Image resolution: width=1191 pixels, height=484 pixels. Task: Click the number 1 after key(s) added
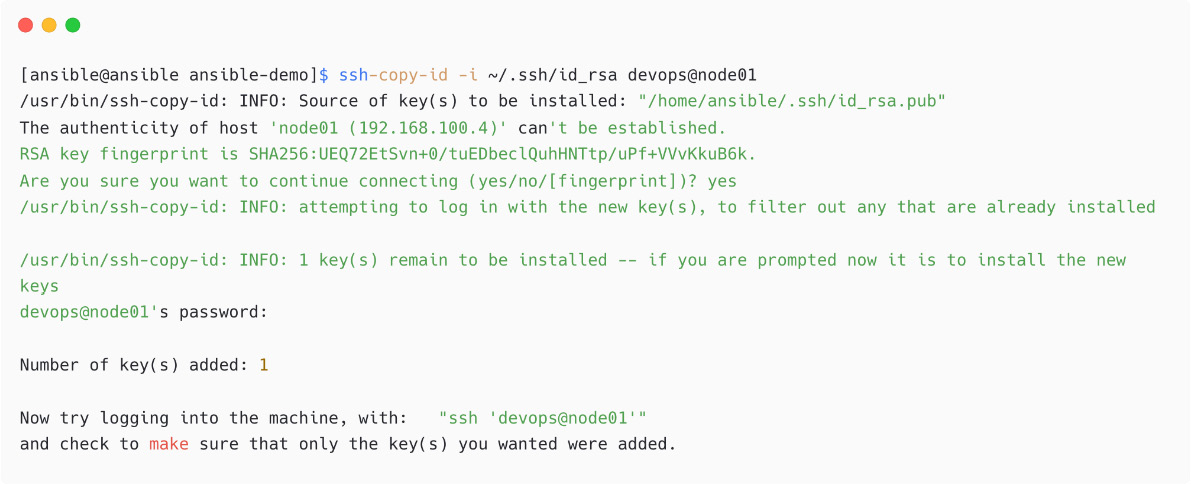point(264,365)
